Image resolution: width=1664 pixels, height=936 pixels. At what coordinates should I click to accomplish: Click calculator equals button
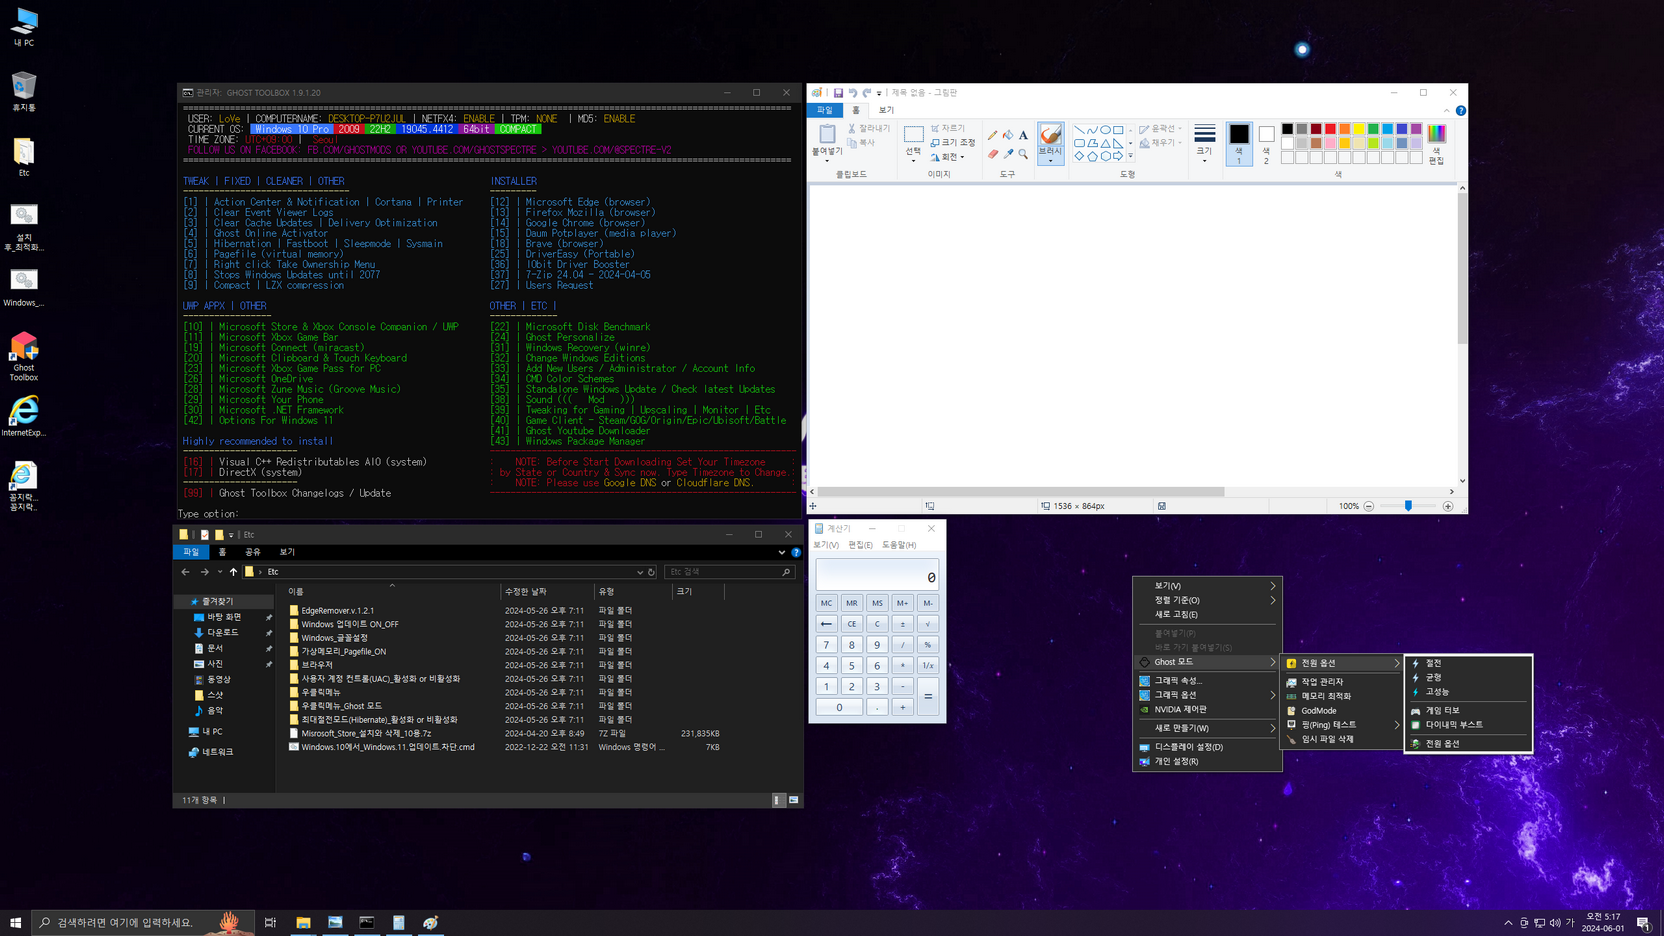pyautogui.click(x=928, y=696)
